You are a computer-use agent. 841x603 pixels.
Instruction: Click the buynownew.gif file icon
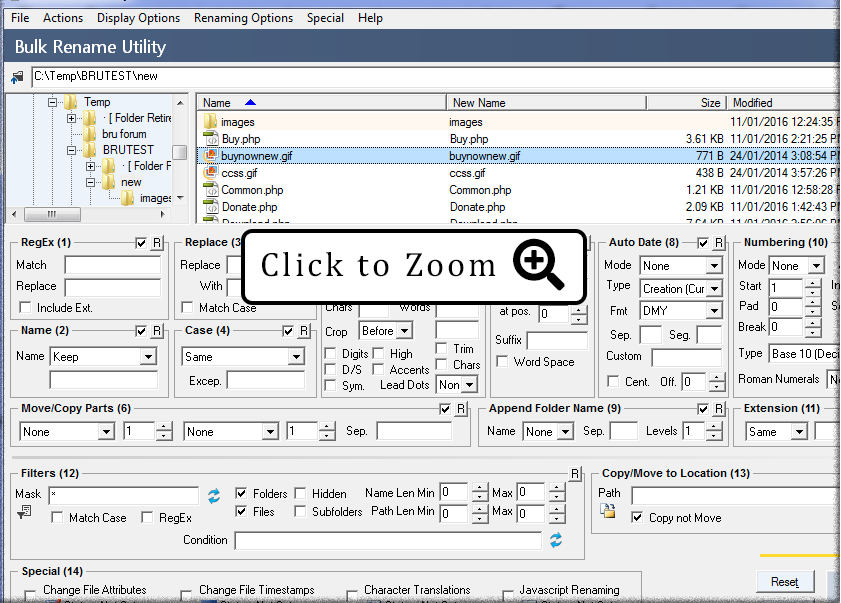pyautogui.click(x=210, y=156)
